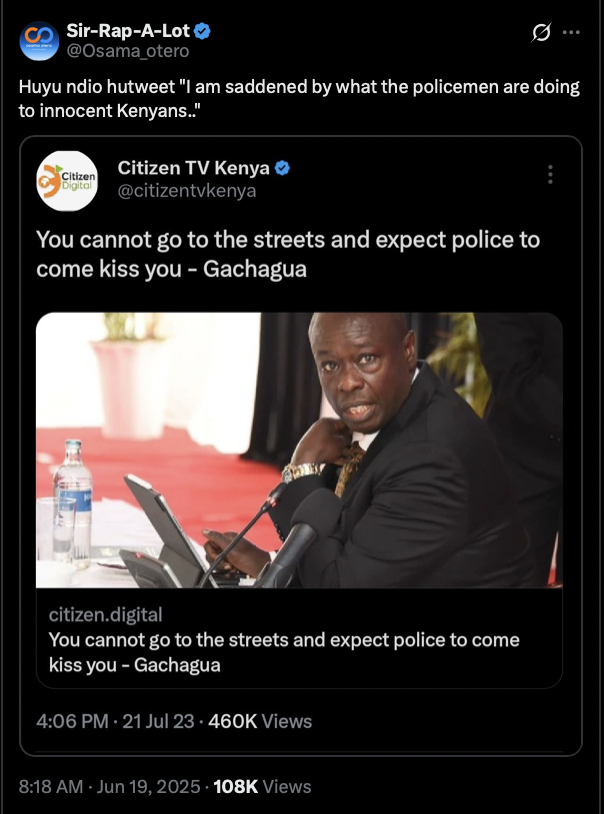
Task: Open Citizen Digital profile logo
Action: pyautogui.click(x=67, y=181)
